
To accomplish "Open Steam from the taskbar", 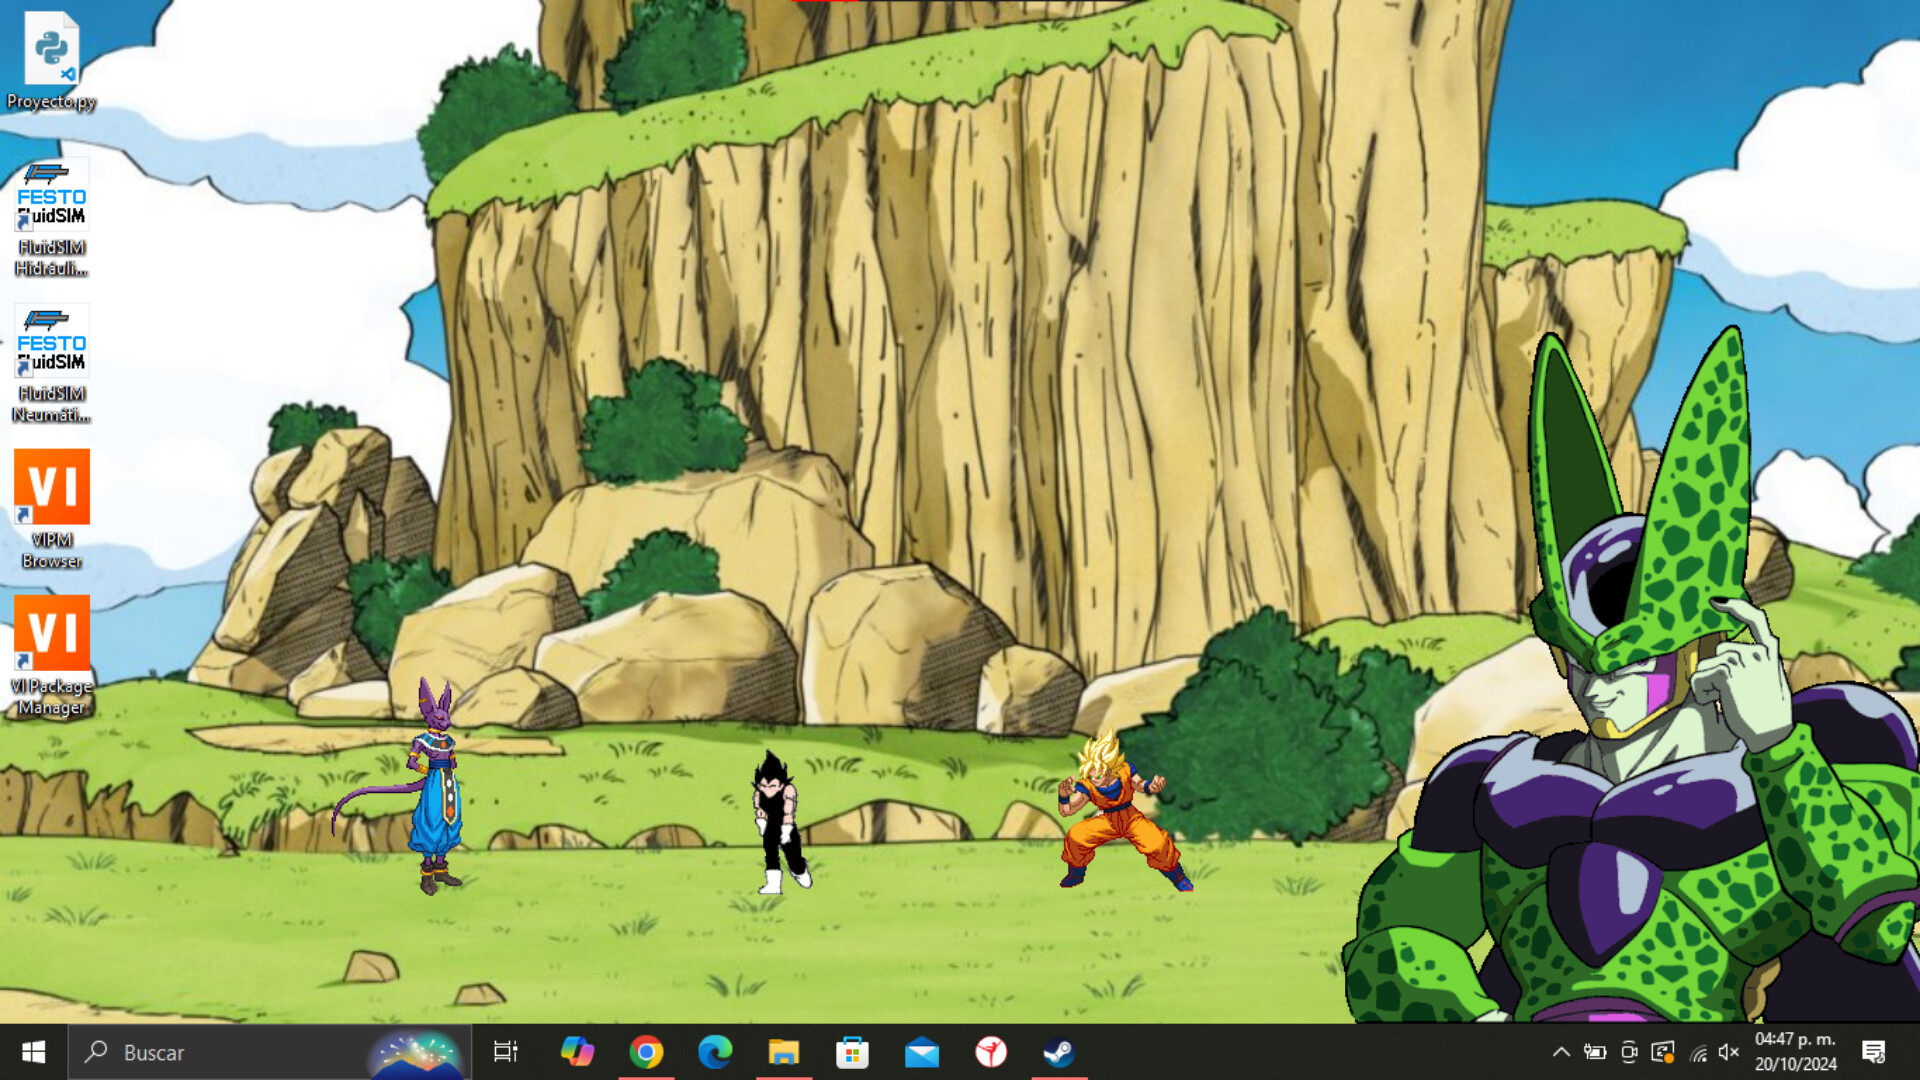I will click(x=1060, y=1052).
